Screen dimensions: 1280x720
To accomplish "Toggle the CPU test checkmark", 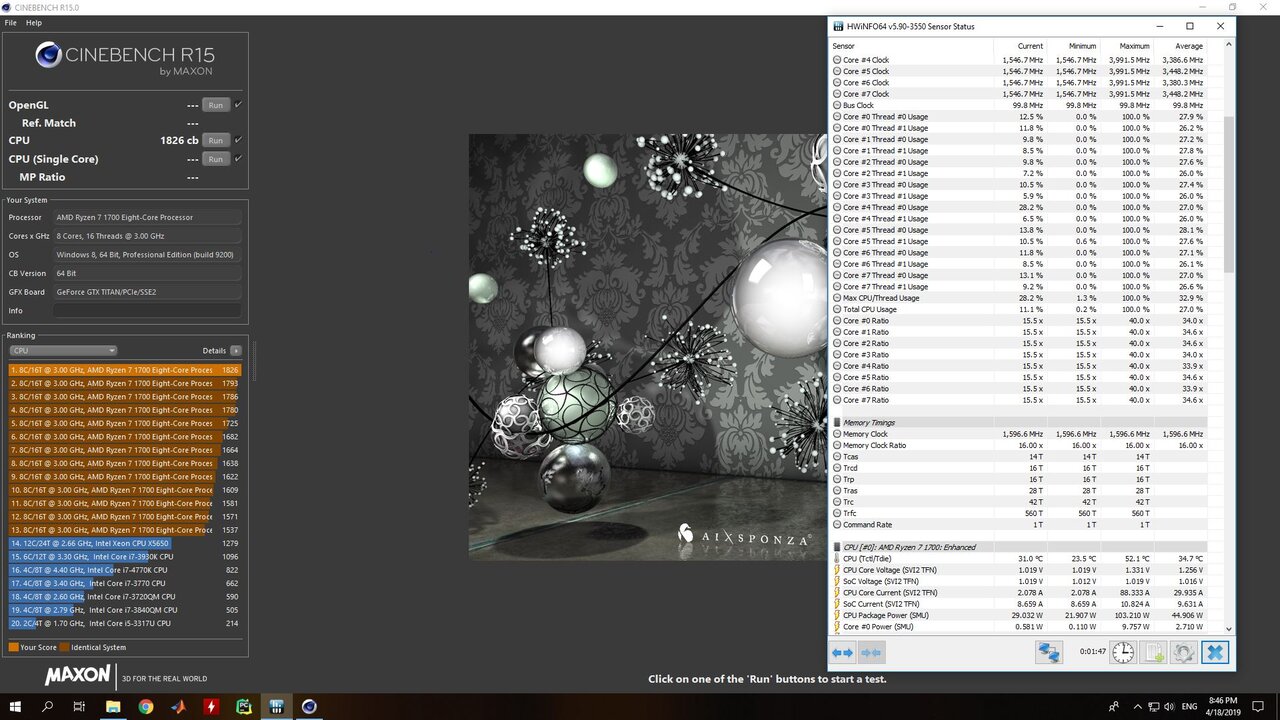I will click(x=238, y=140).
